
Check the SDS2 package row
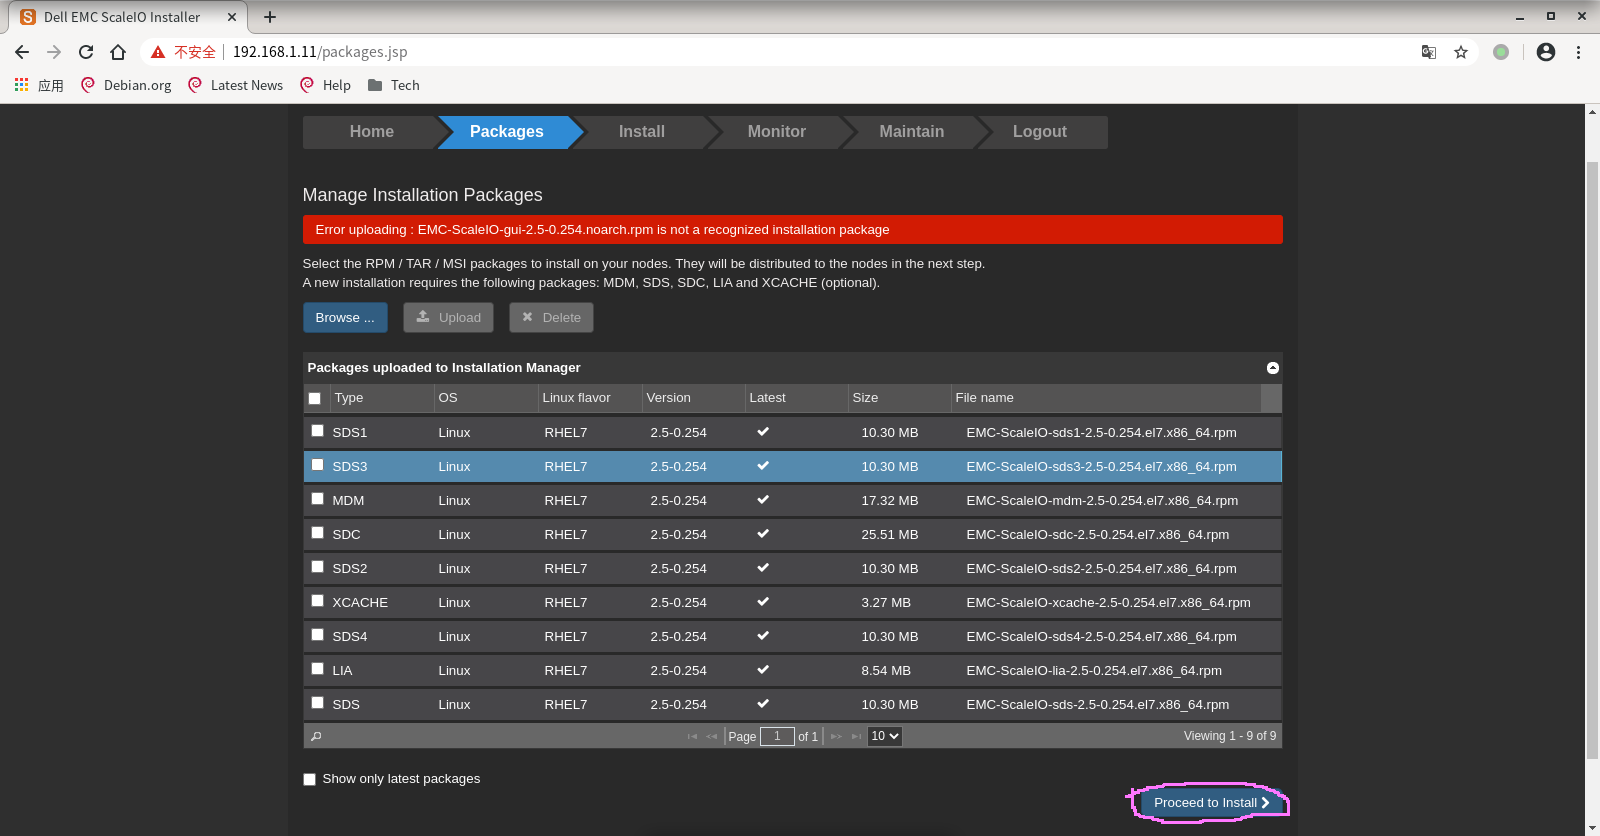[x=317, y=567]
